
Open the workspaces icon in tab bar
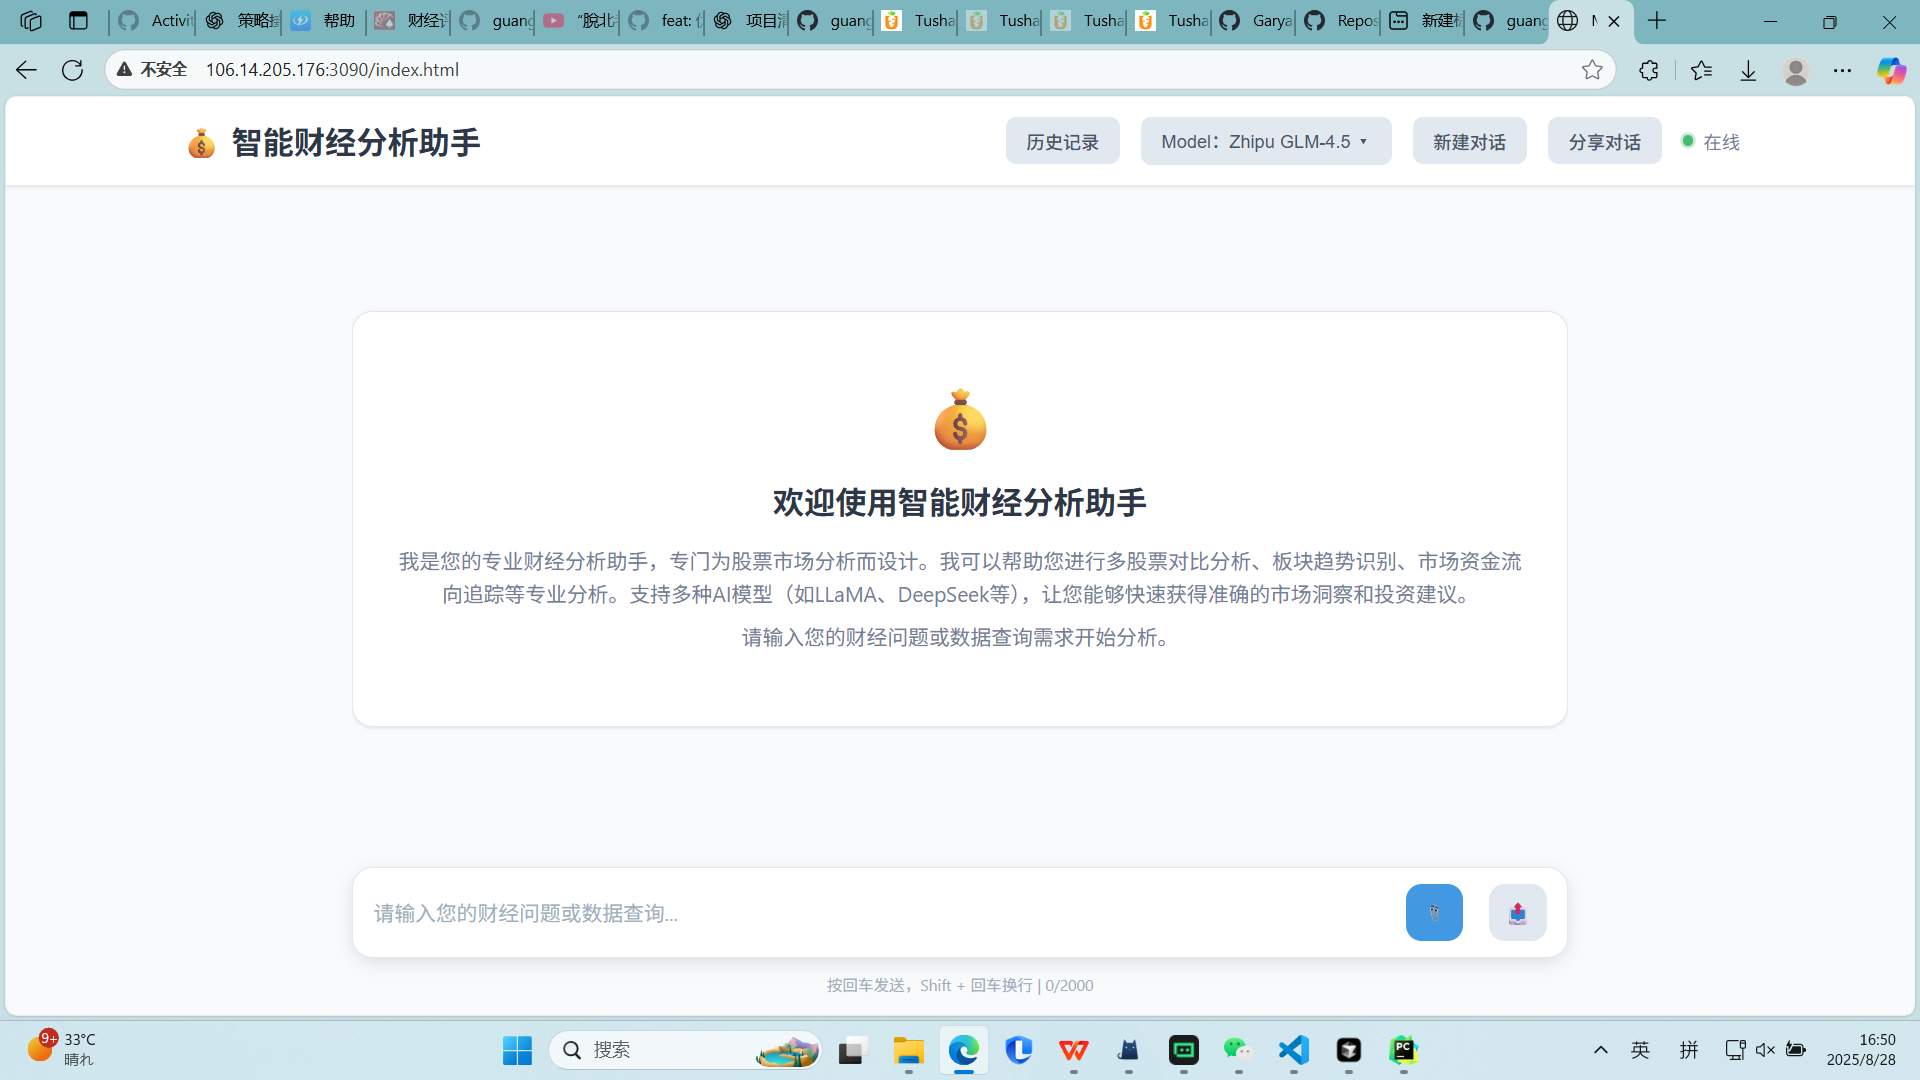click(31, 21)
